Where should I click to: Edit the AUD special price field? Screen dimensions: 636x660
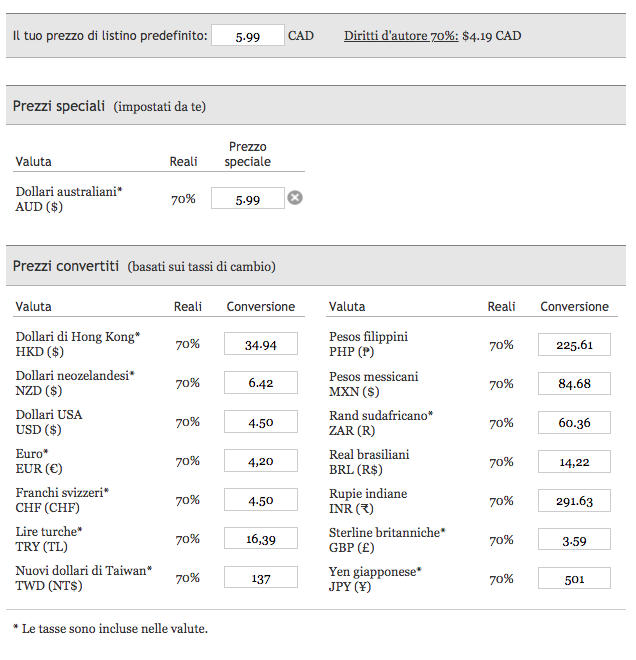248,199
